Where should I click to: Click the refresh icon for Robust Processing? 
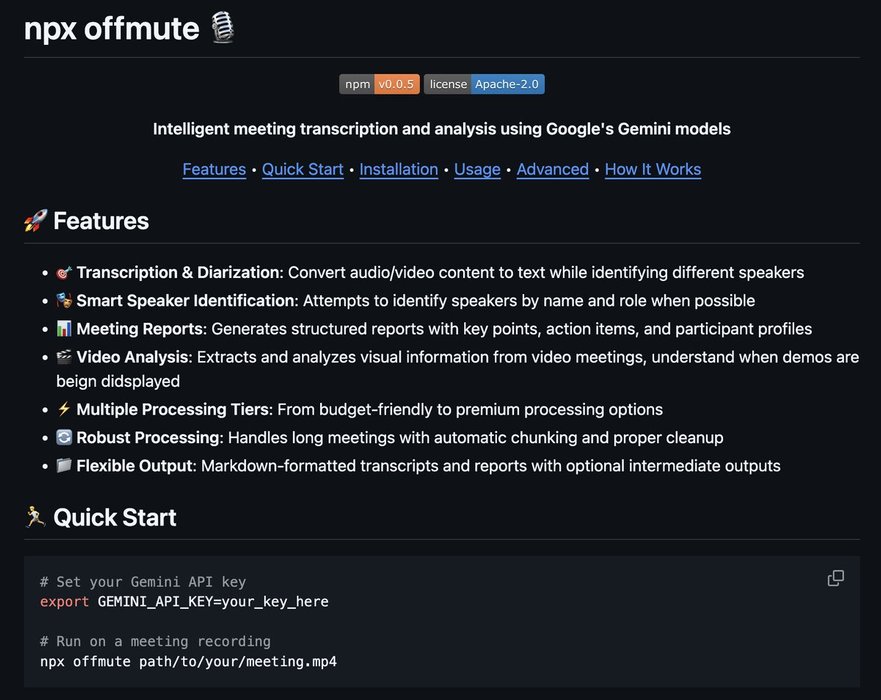coord(64,438)
